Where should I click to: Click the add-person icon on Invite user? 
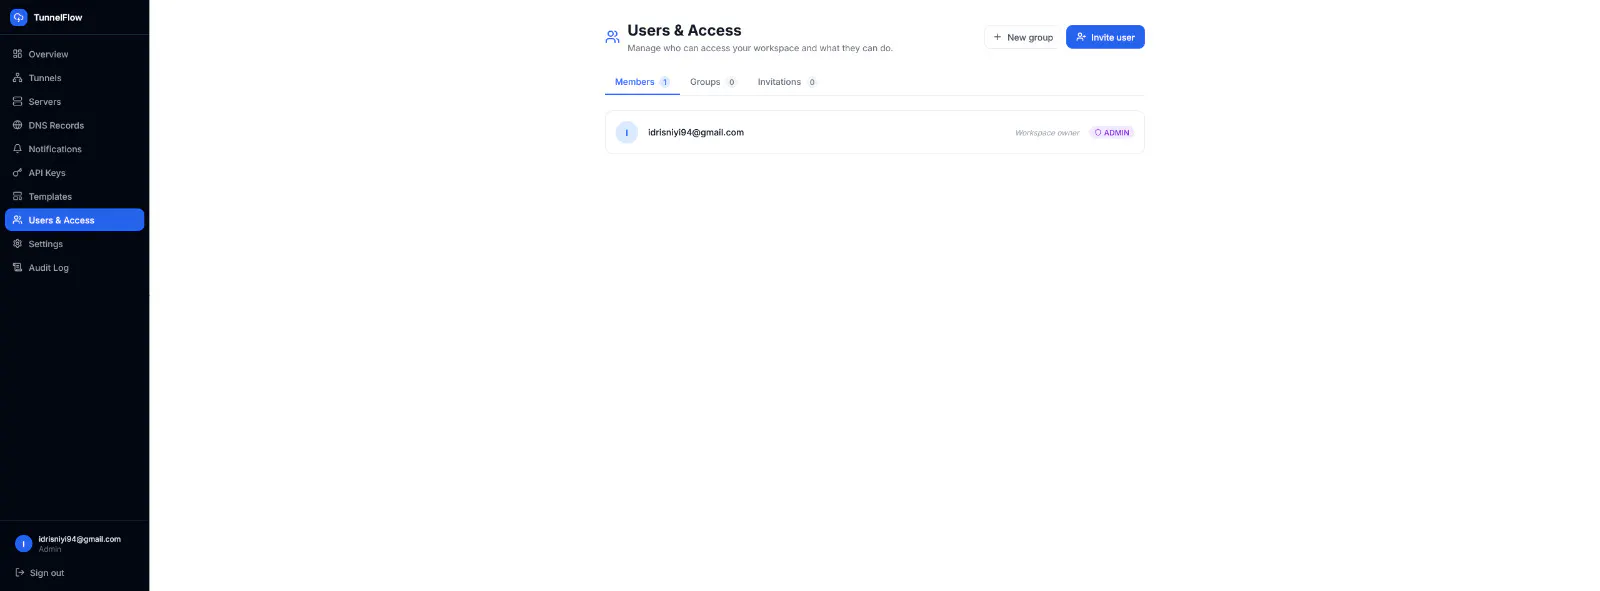click(x=1081, y=37)
